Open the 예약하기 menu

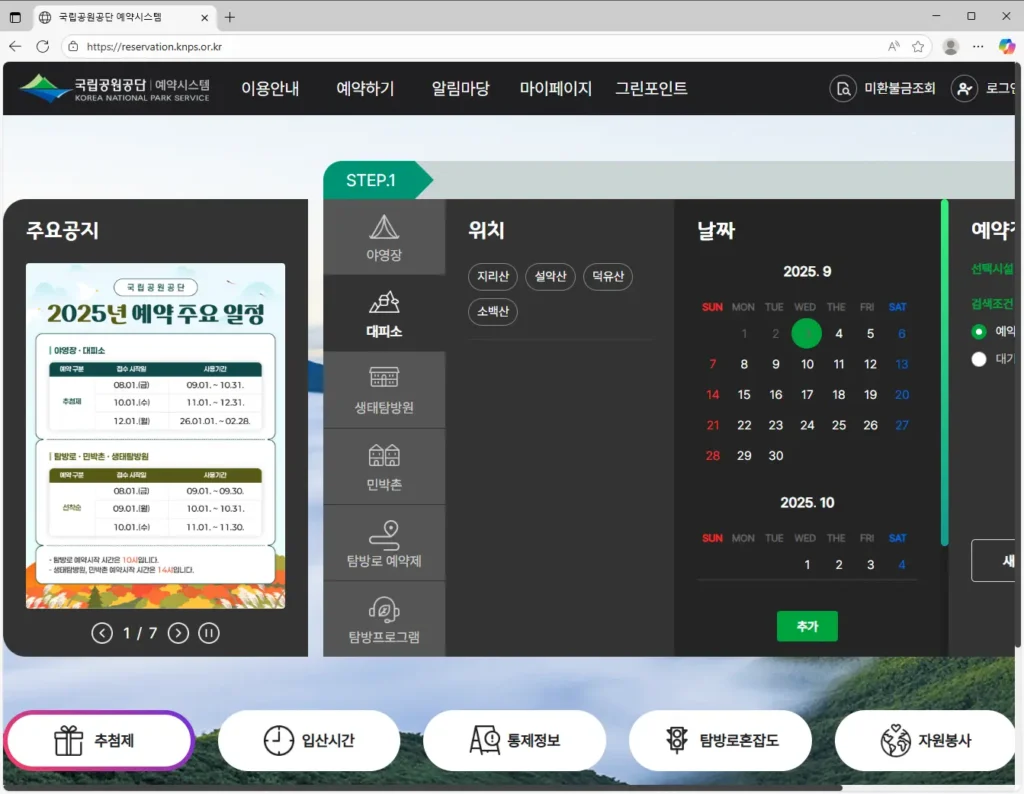tap(364, 88)
